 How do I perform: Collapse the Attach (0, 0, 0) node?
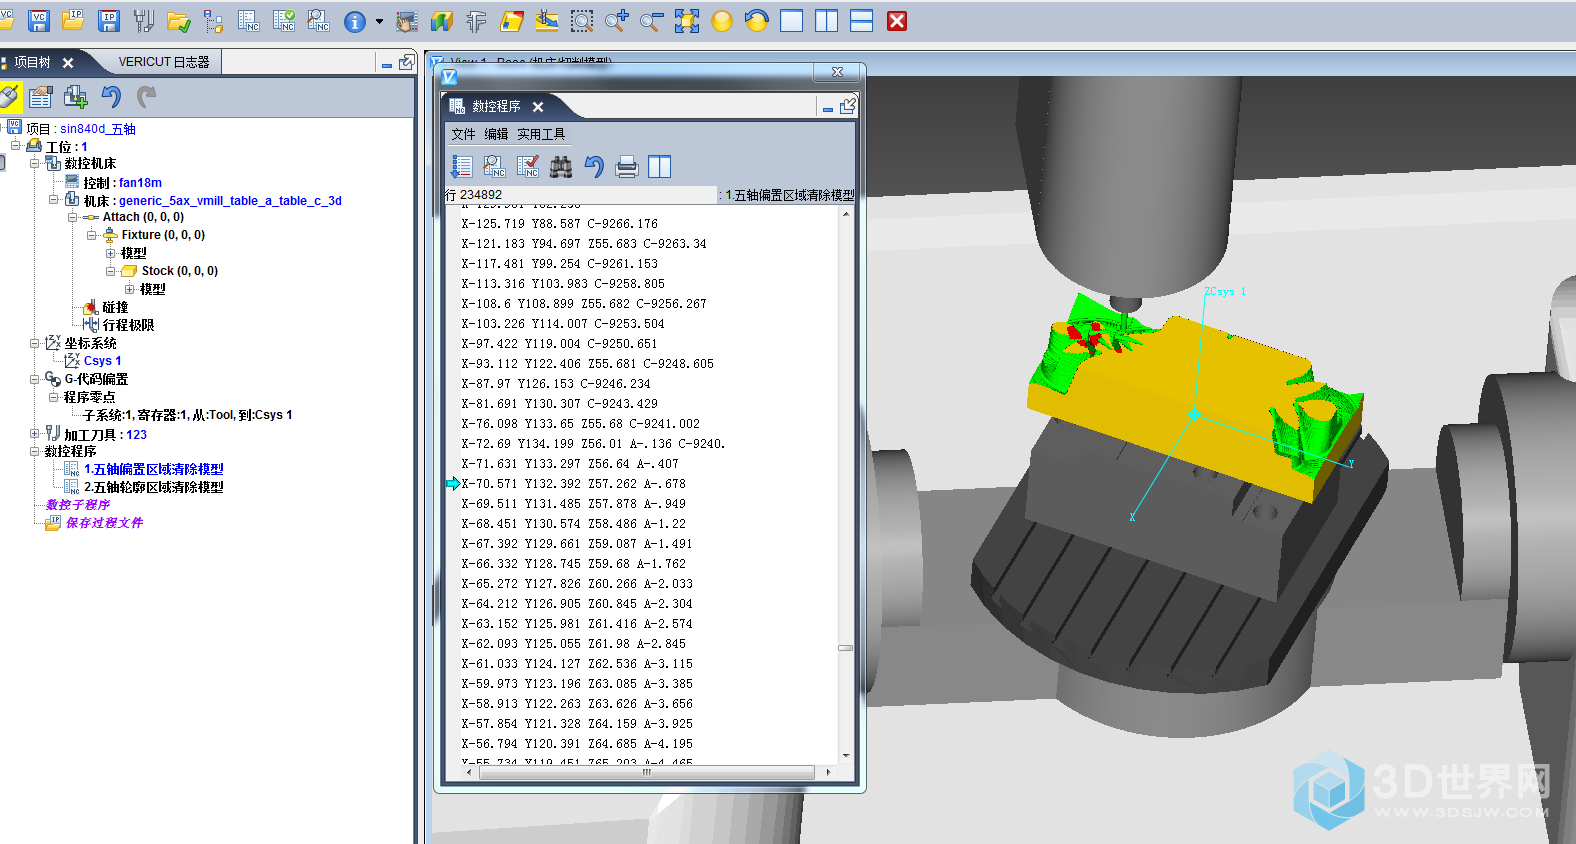[73, 217]
